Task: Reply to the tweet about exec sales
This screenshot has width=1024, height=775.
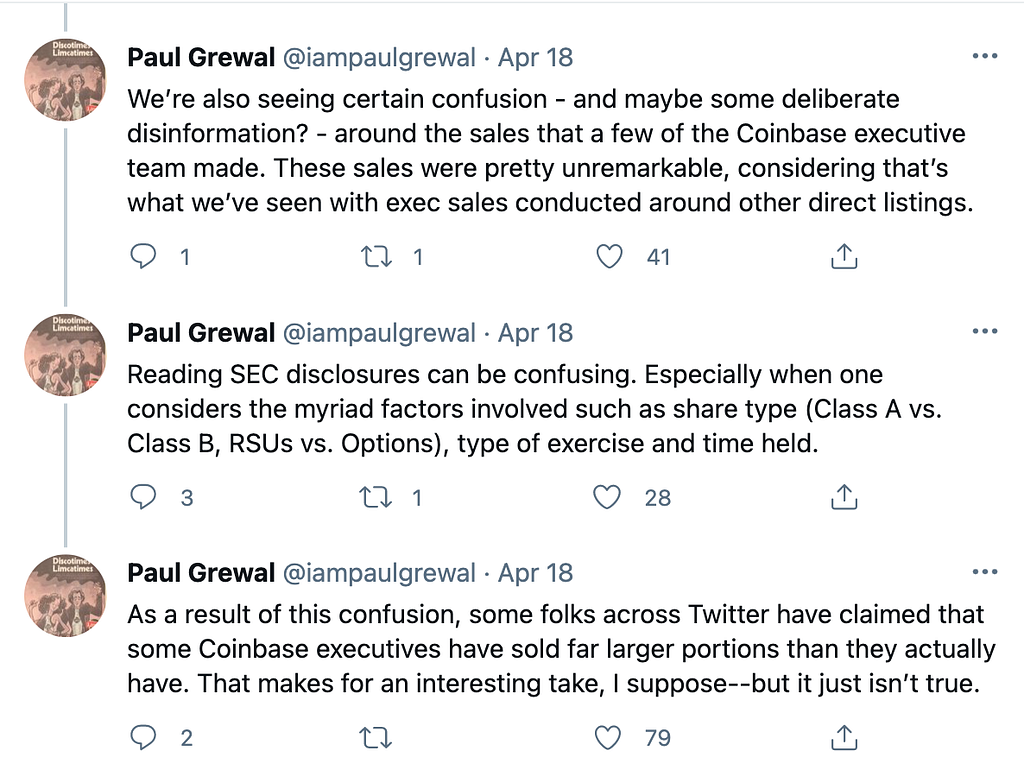Action: pyautogui.click(x=144, y=257)
